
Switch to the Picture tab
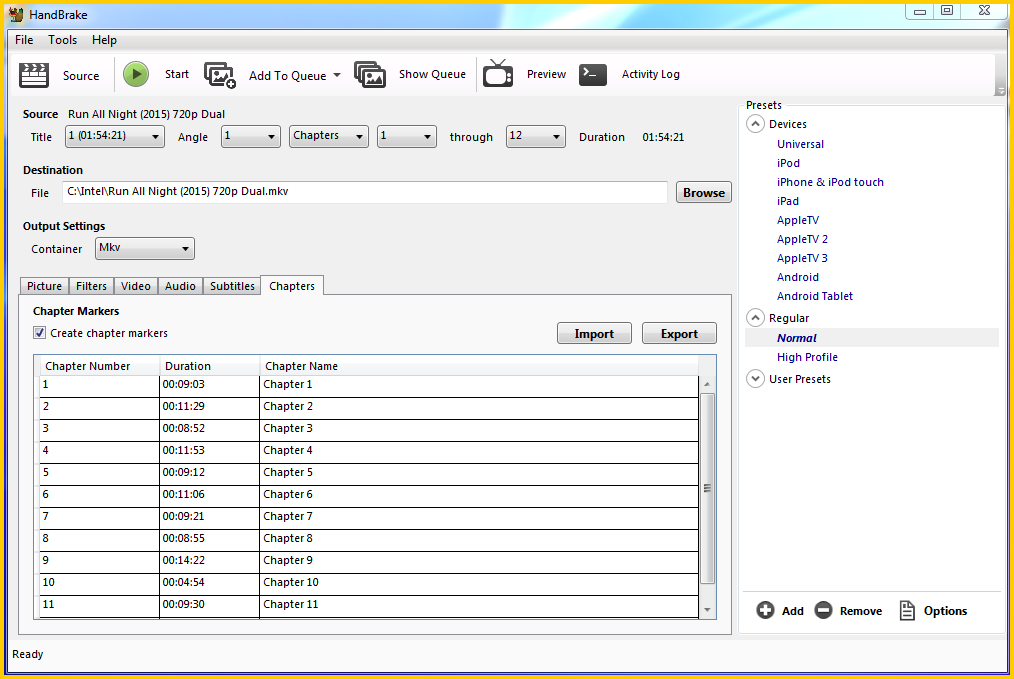pyautogui.click(x=44, y=286)
